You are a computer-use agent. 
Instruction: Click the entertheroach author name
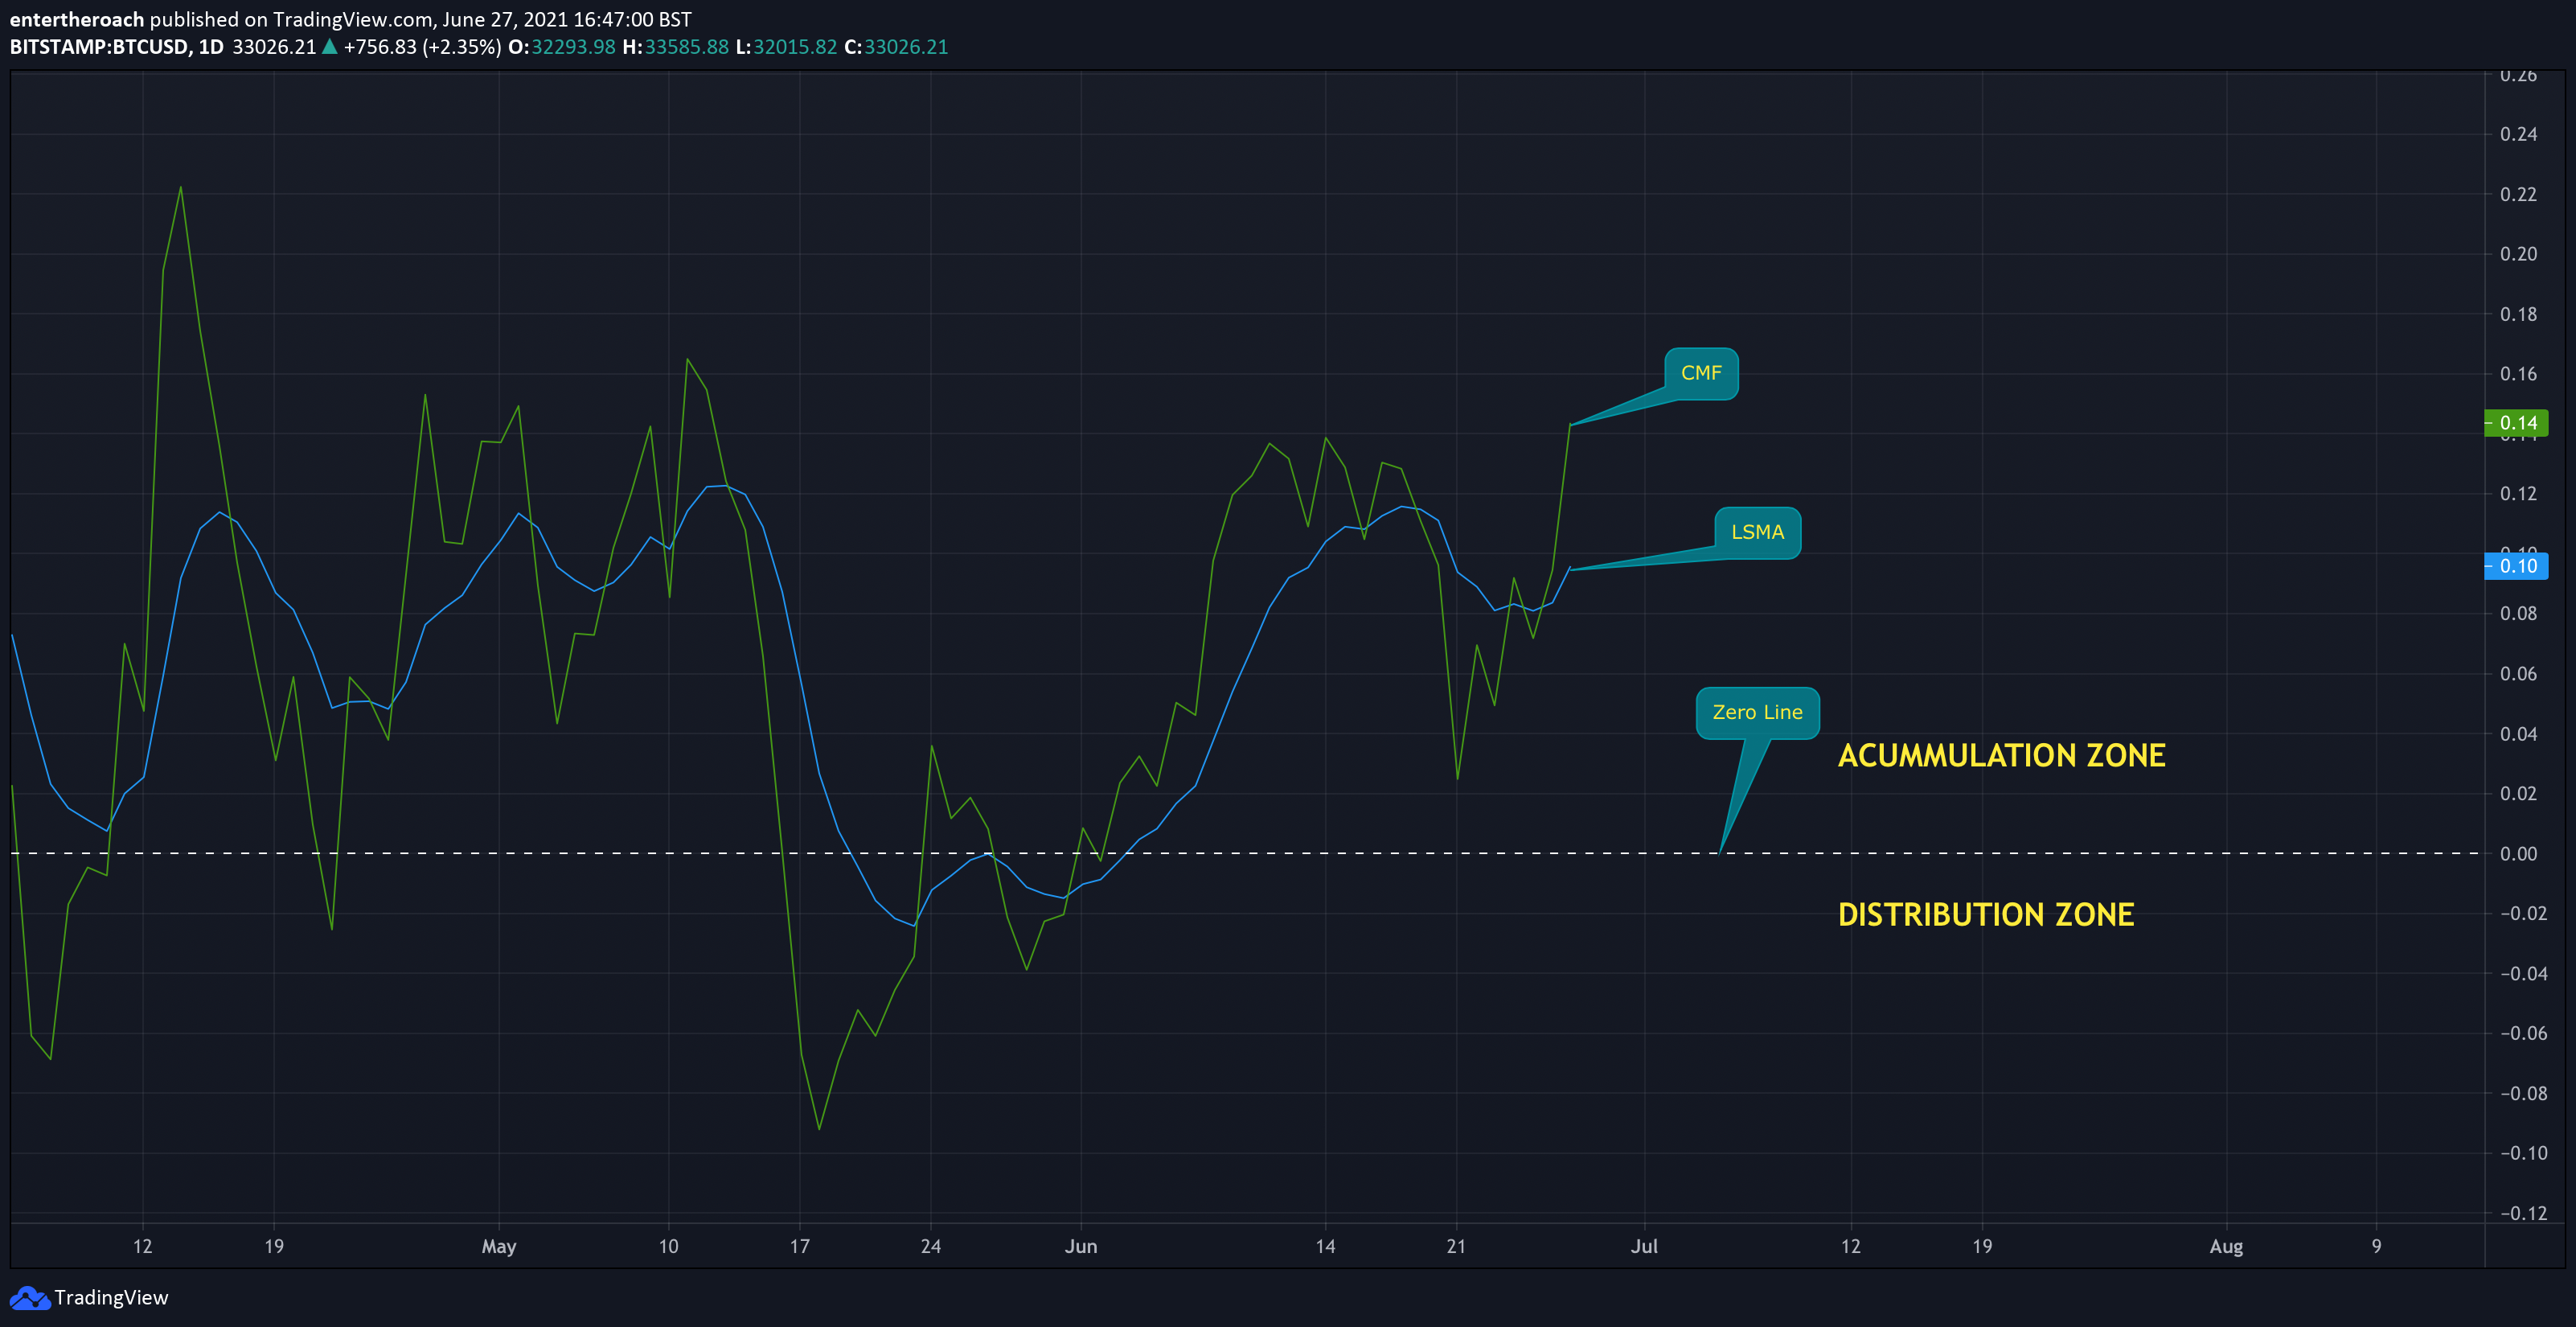click(x=77, y=19)
